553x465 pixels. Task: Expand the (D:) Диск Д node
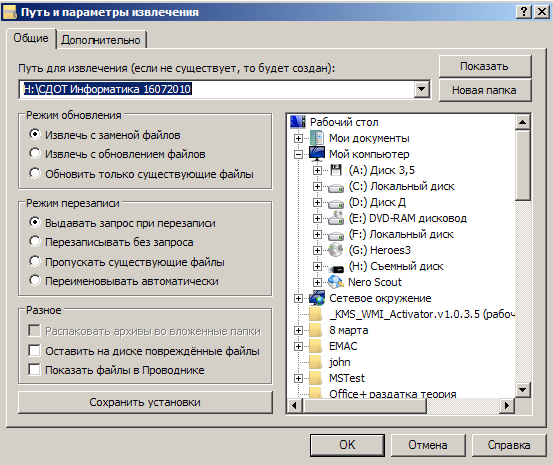click(x=317, y=202)
